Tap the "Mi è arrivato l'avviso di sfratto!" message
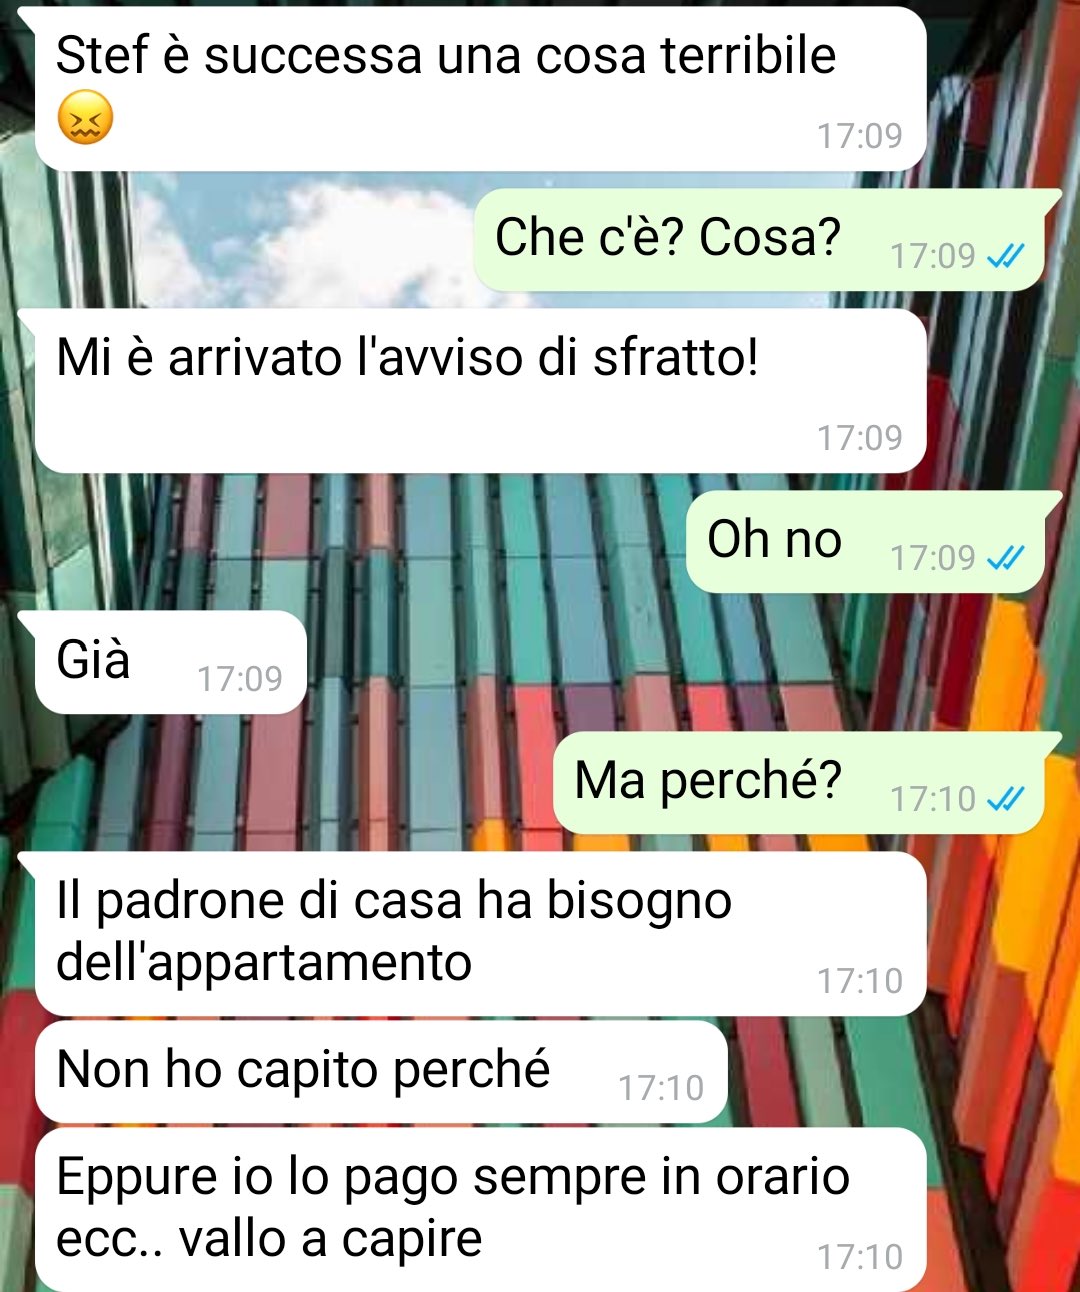 click(x=480, y=390)
